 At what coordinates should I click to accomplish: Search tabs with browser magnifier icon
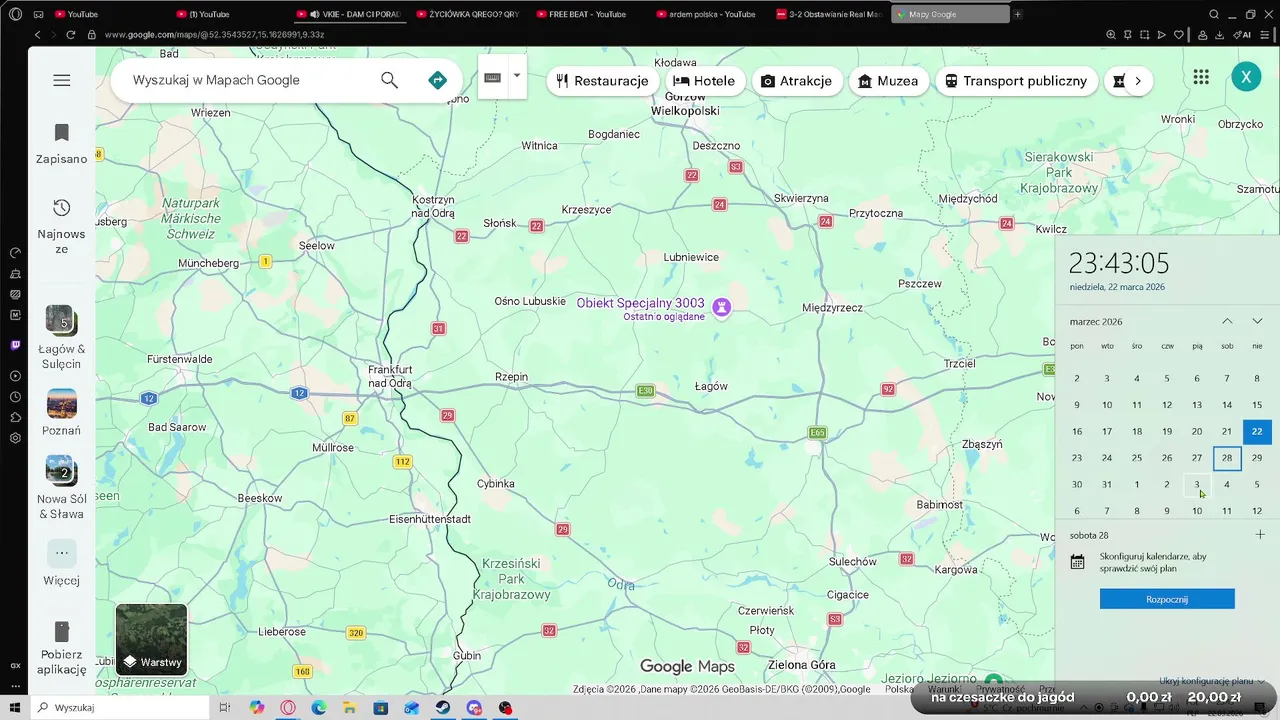(x=1214, y=14)
